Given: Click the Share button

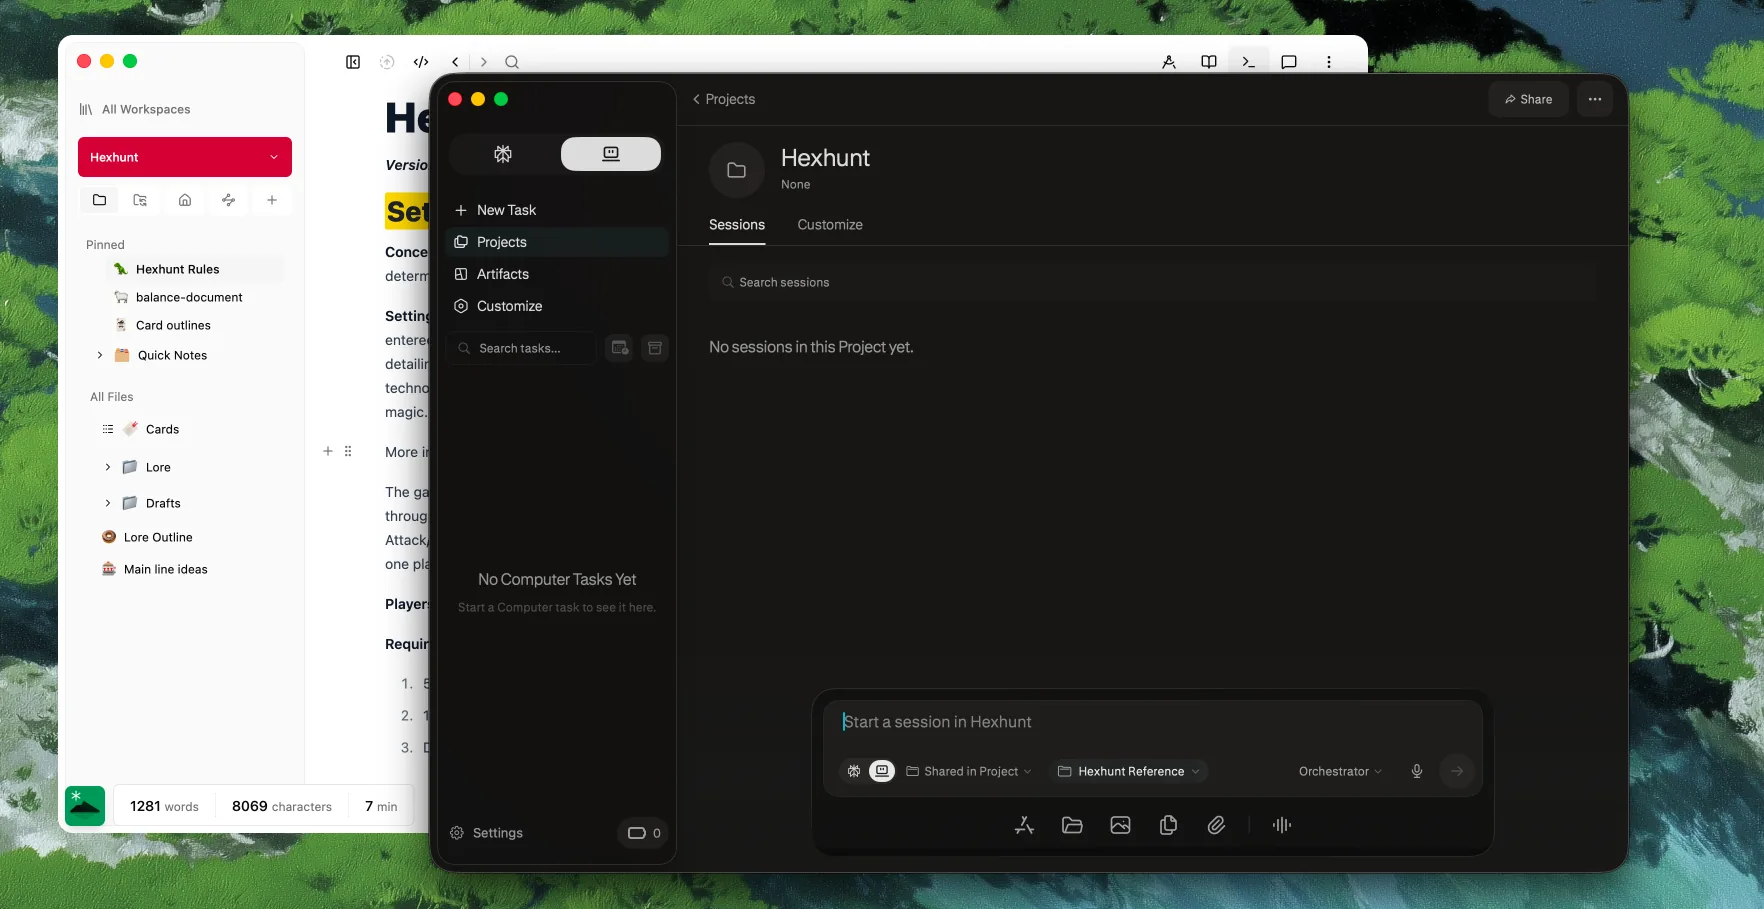Looking at the screenshot, I should (1528, 99).
